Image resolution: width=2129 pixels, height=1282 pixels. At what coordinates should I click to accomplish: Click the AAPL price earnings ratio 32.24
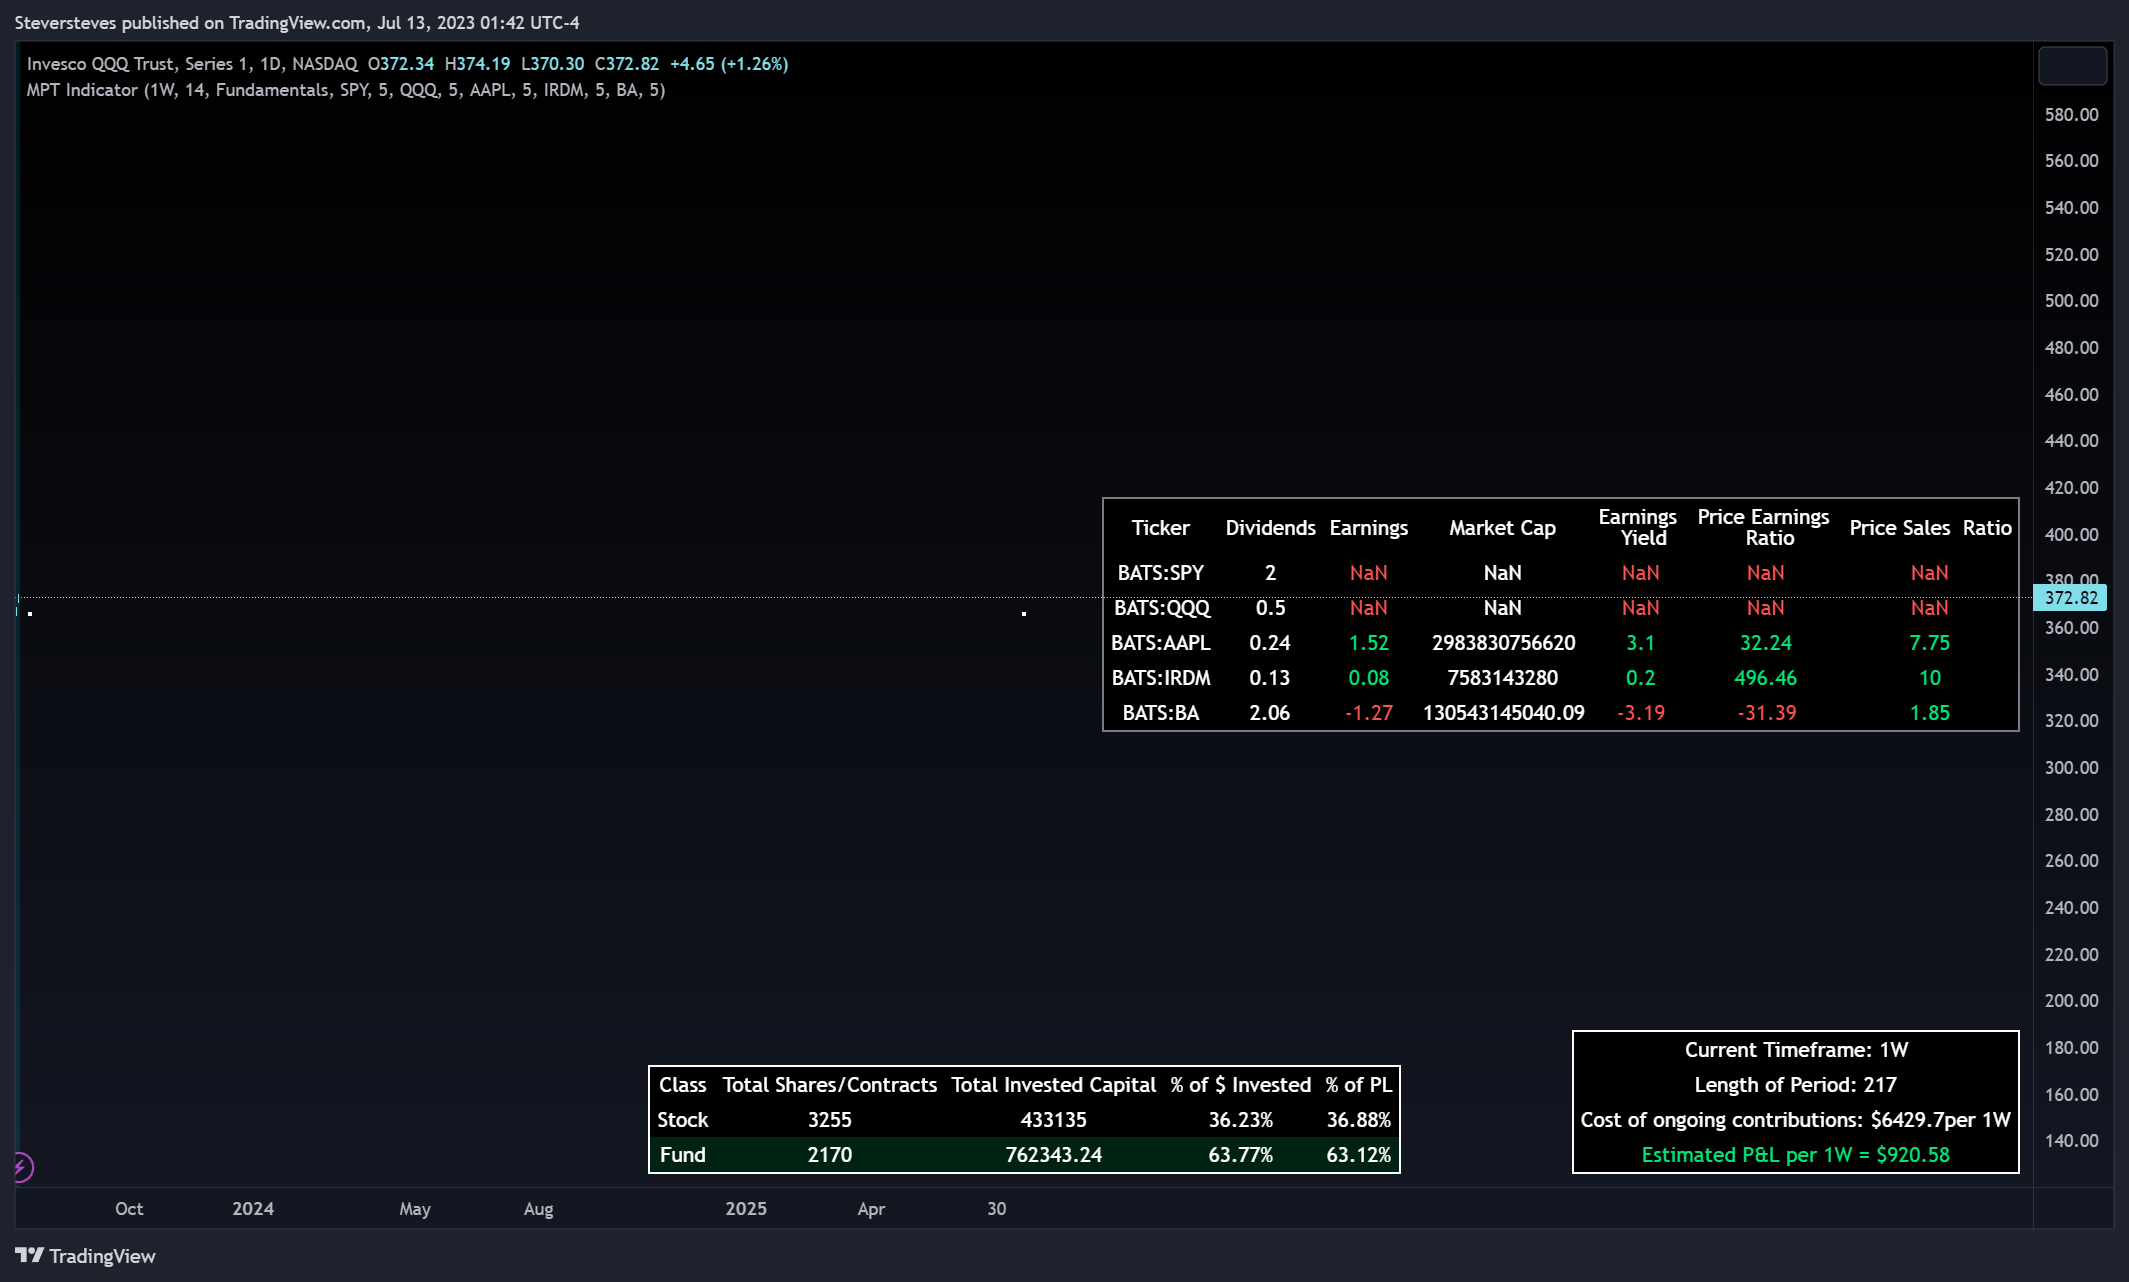[1765, 643]
